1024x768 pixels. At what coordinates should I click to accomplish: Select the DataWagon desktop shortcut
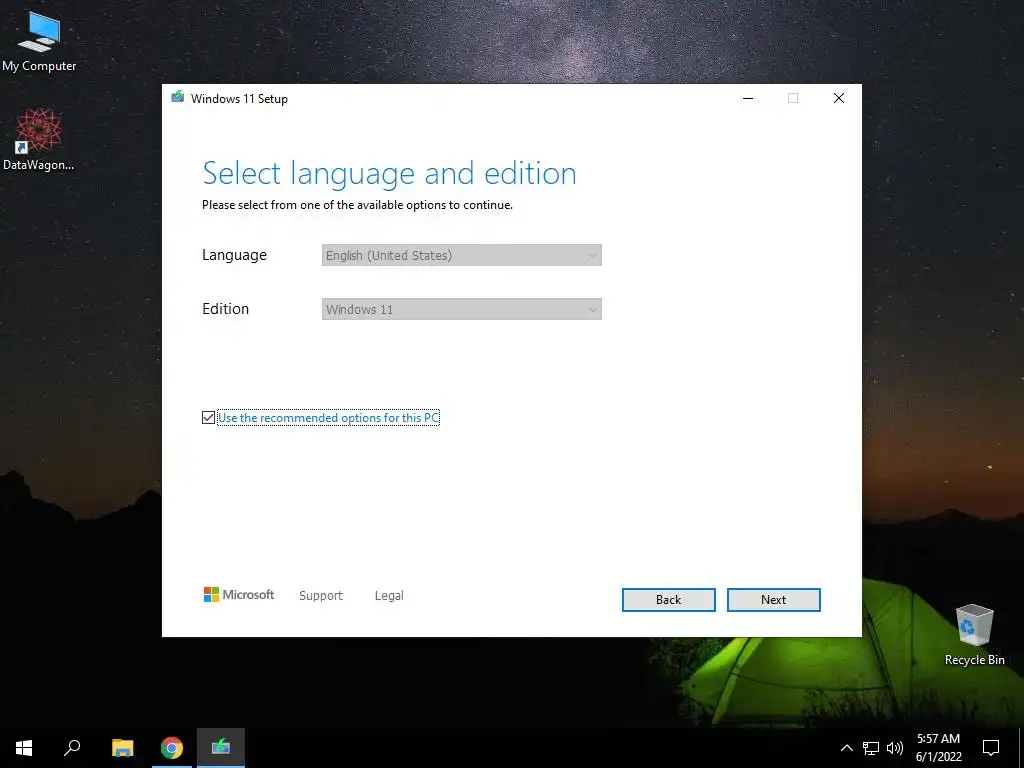click(x=39, y=140)
